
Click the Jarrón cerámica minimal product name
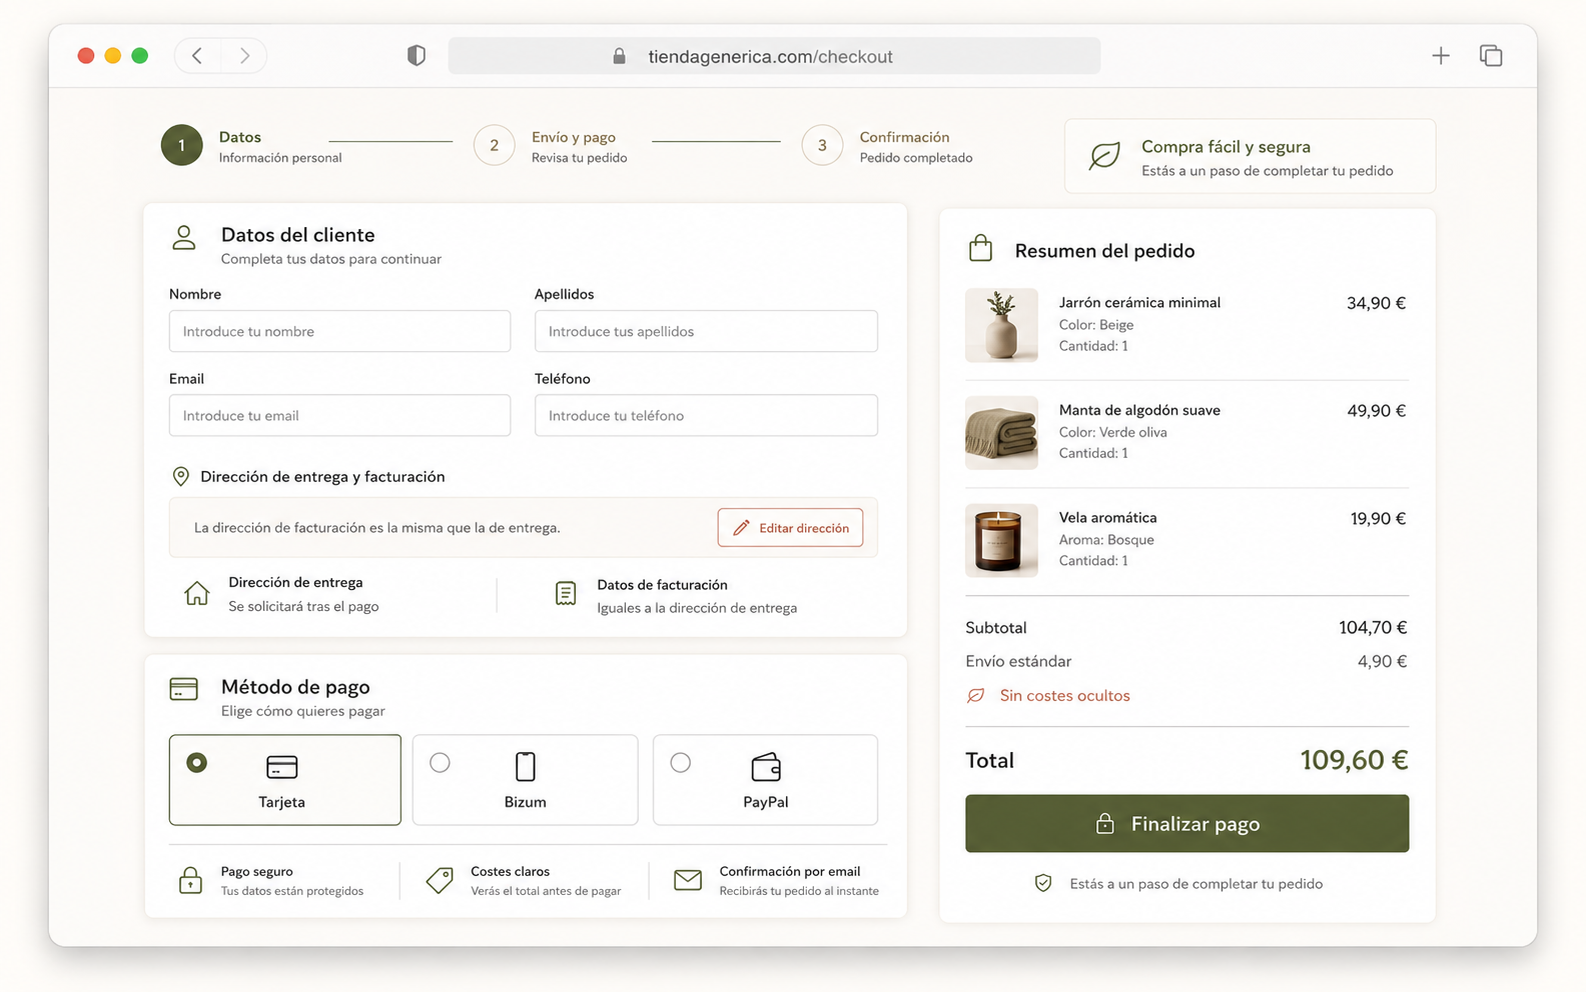[1140, 303]
